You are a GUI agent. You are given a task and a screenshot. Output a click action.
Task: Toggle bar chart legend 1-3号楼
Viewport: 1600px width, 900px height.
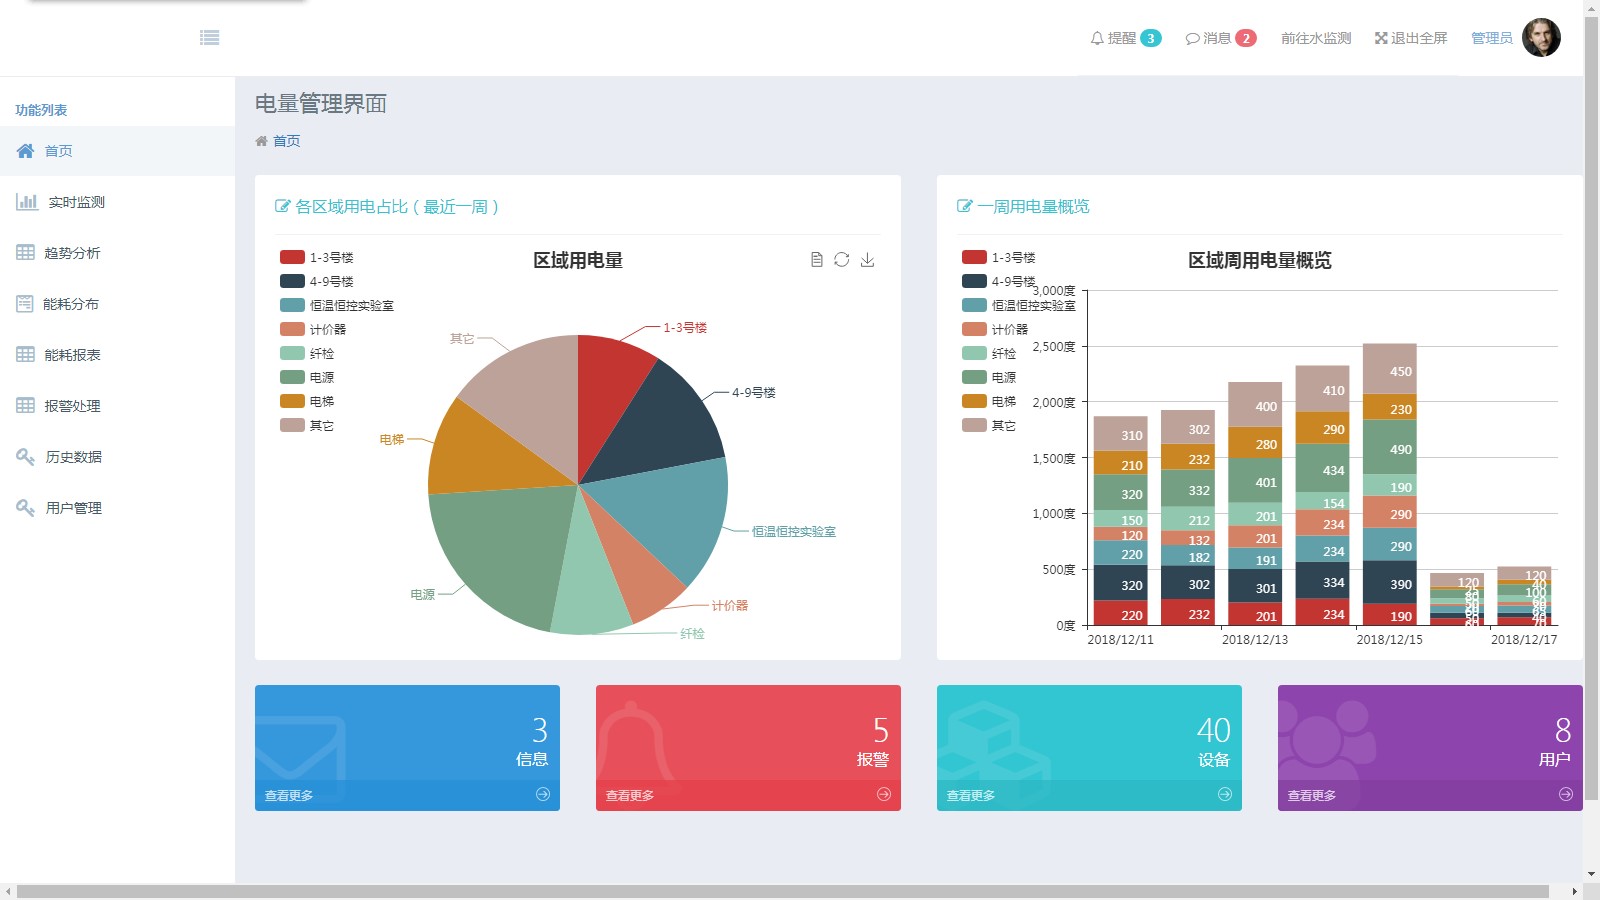coord(999,257)
